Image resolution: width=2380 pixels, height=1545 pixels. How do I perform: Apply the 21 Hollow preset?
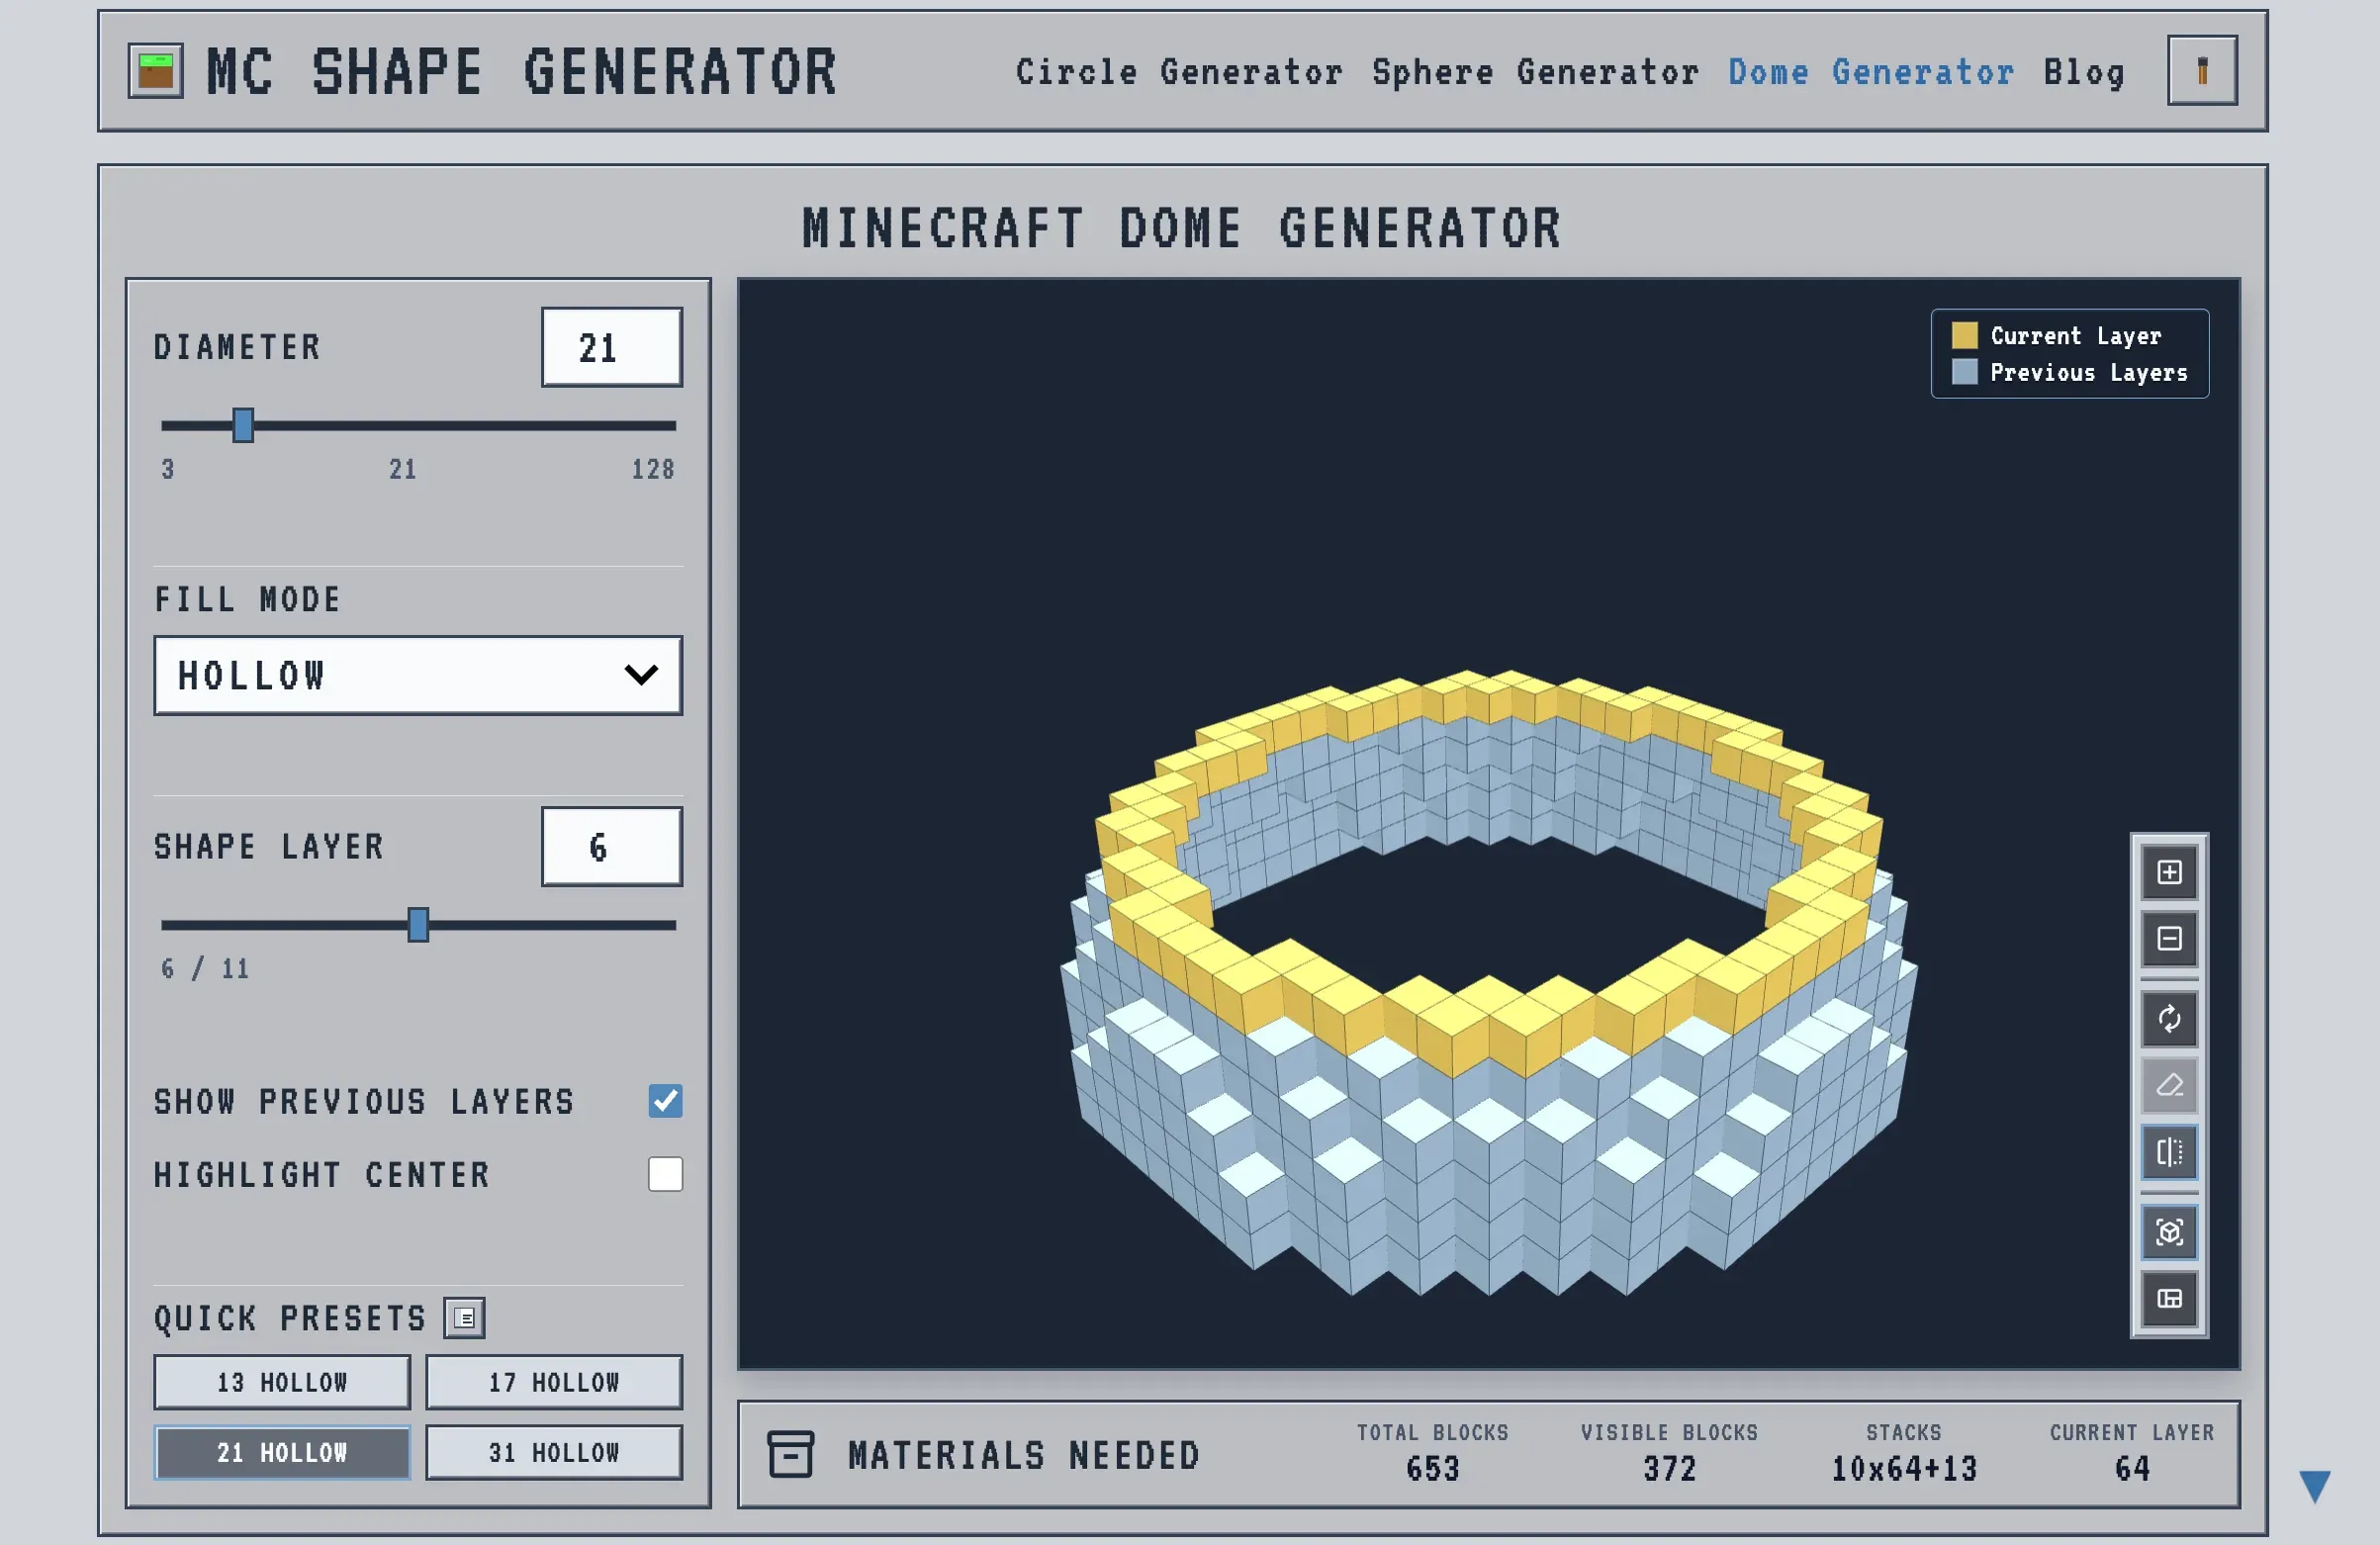282,1452
